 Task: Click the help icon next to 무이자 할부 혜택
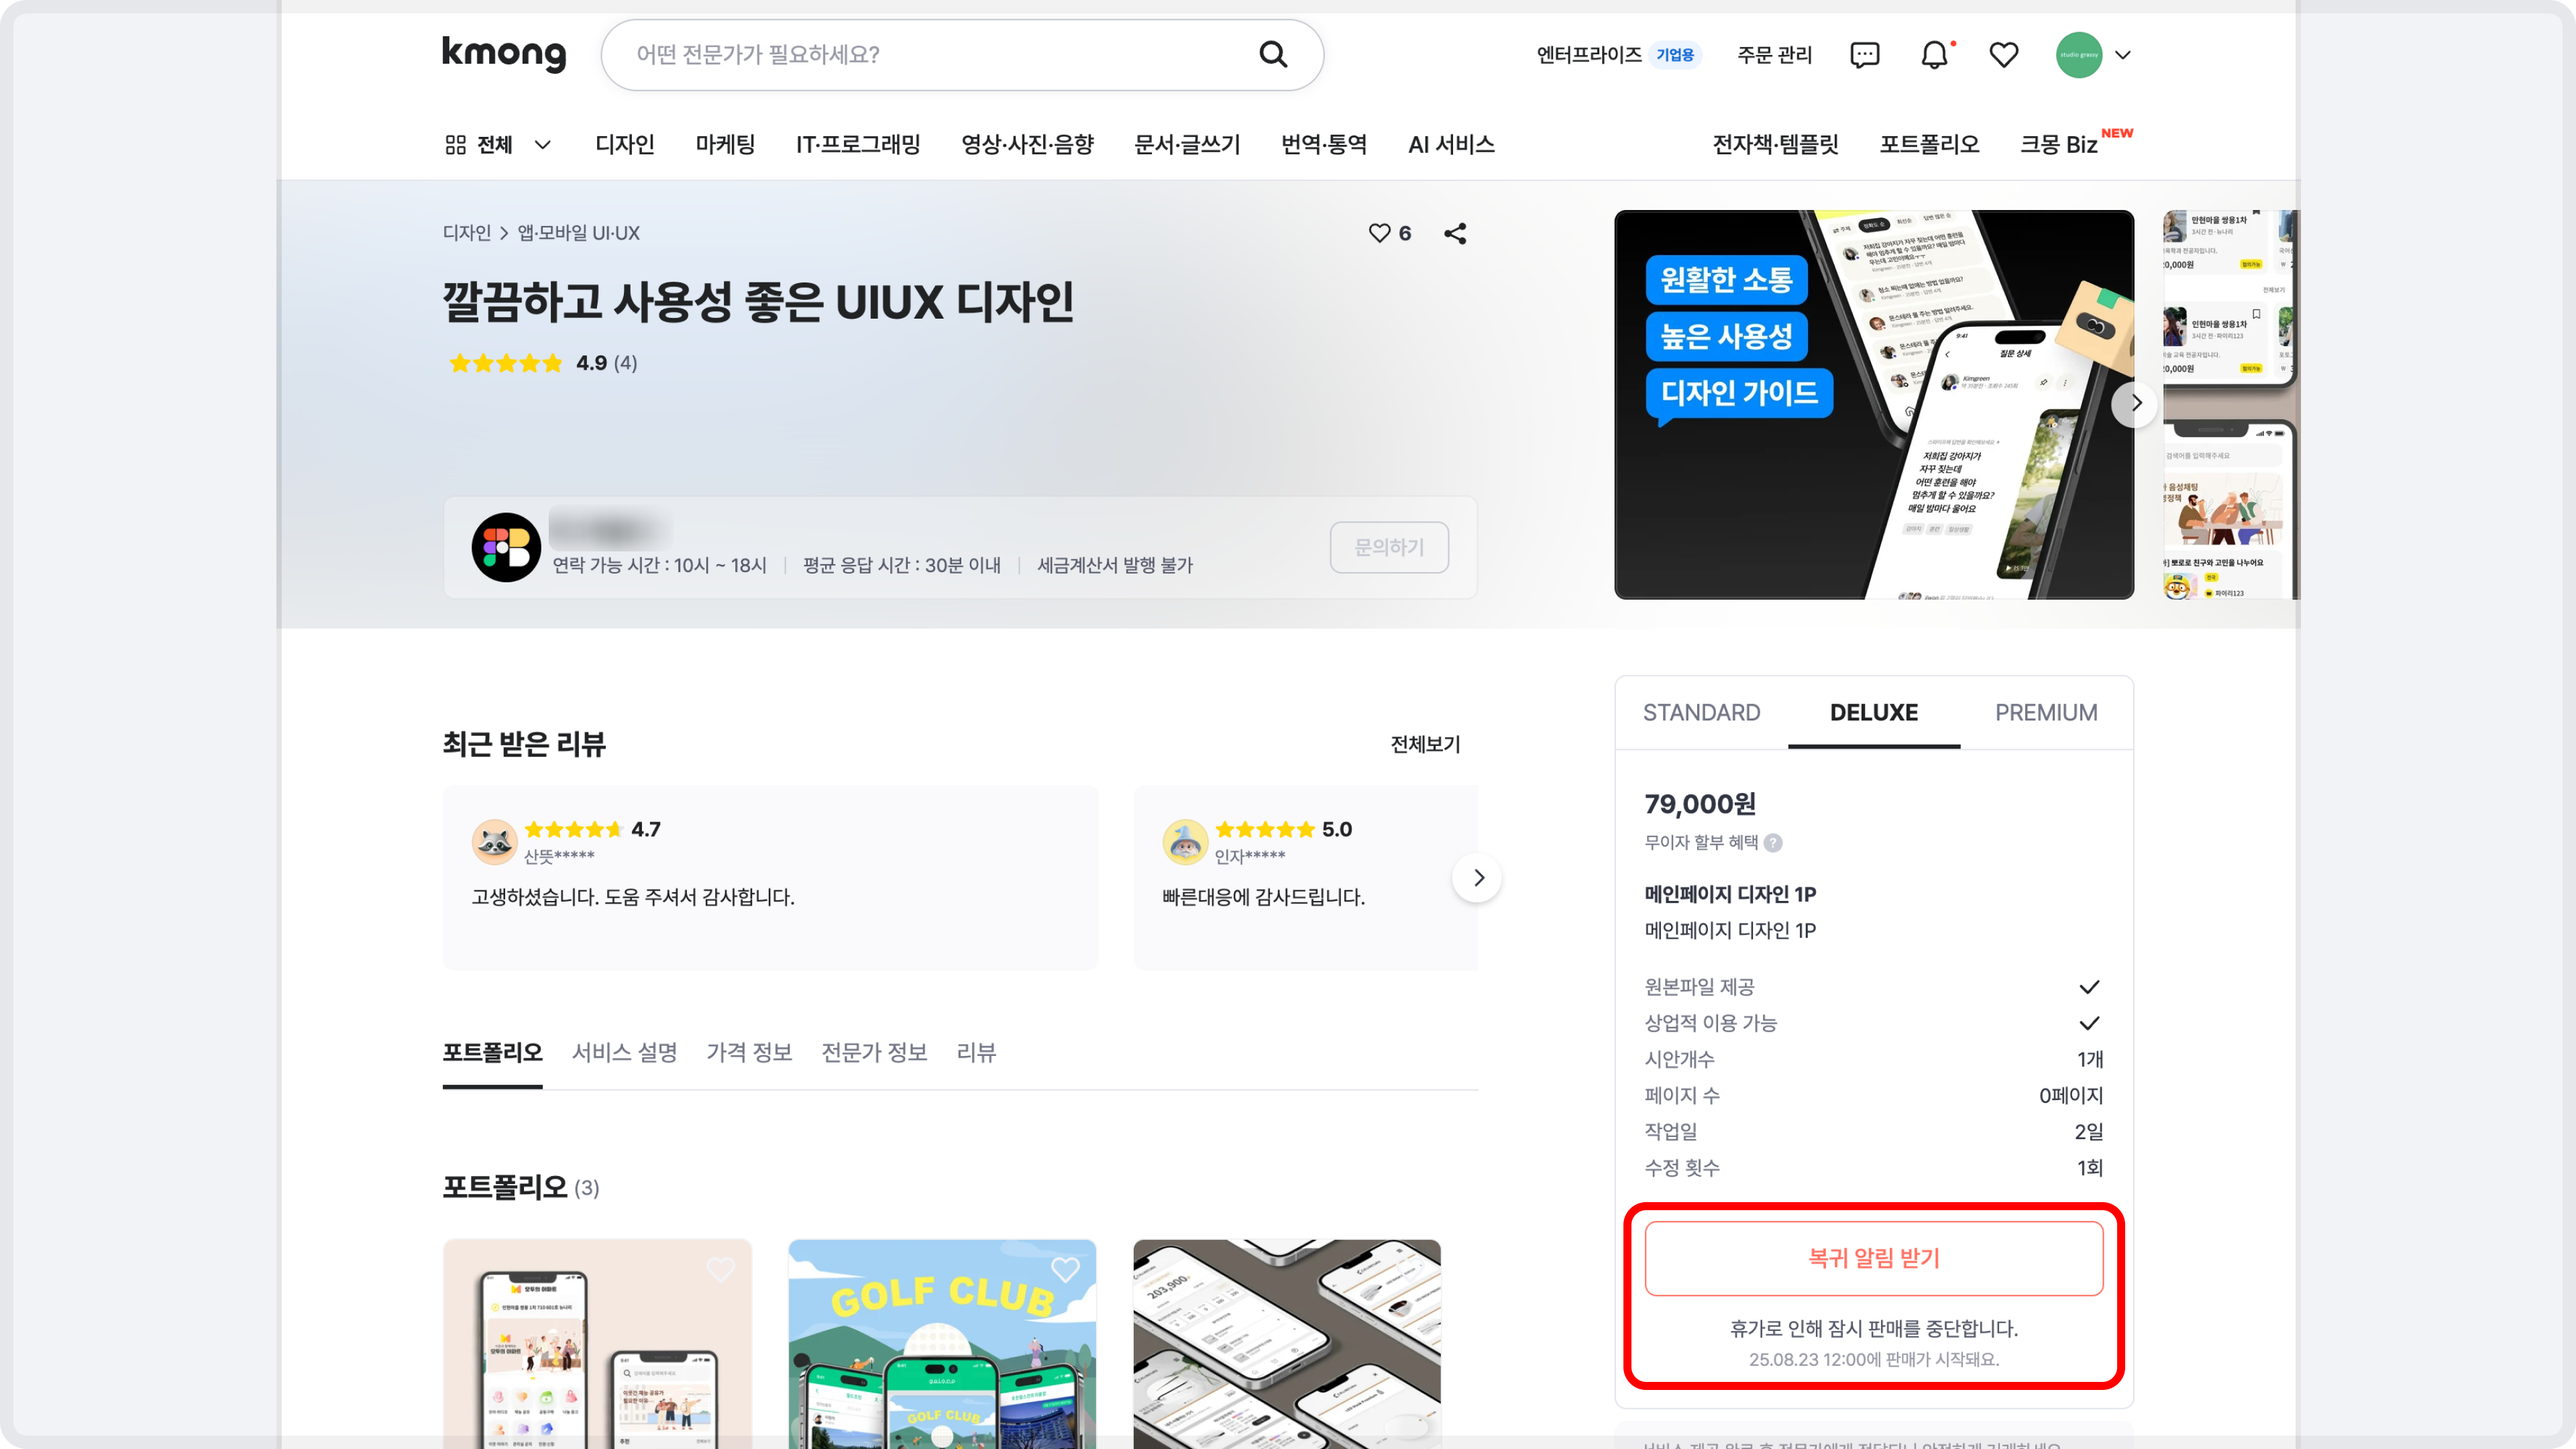[1773, 843]
